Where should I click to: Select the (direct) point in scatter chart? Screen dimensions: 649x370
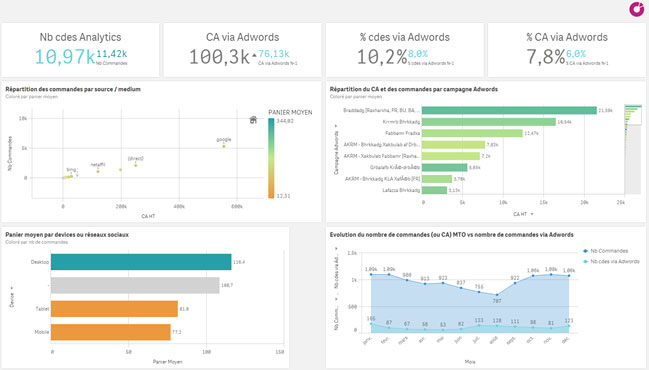point(135,165)
